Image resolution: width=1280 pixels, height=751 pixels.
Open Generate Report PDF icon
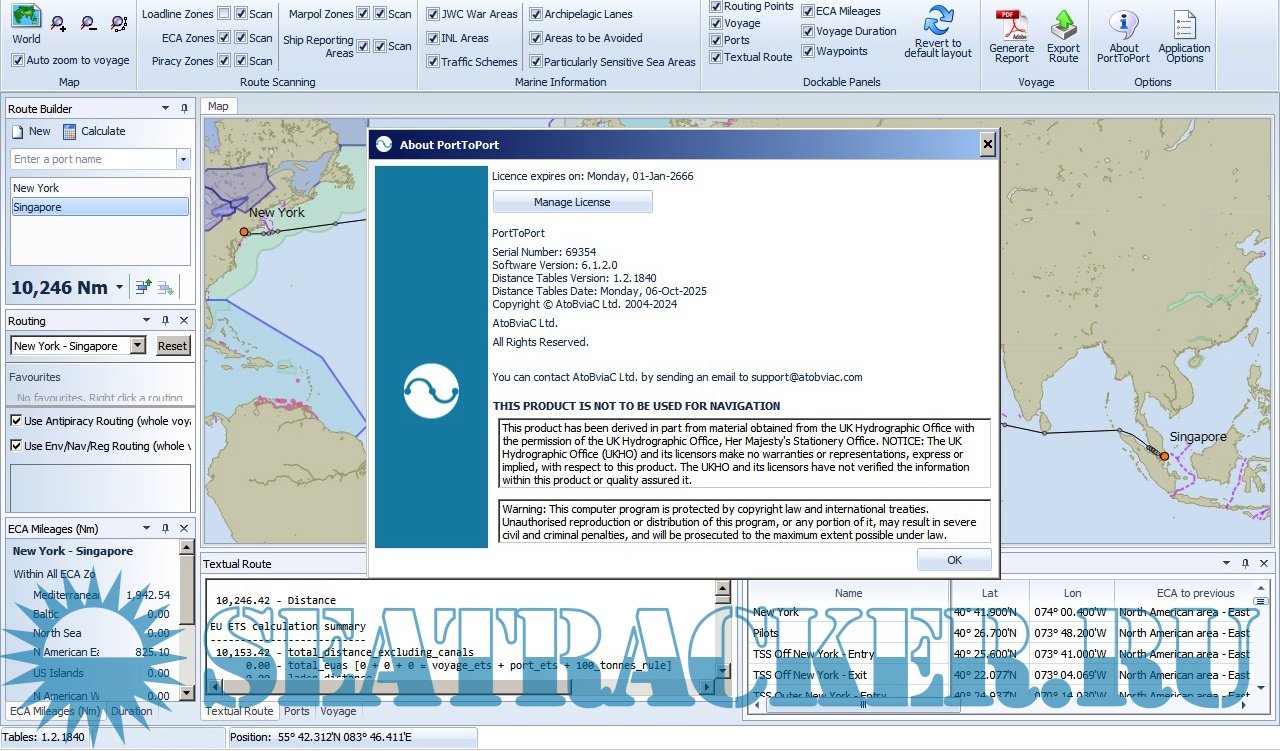[1011, 24]
